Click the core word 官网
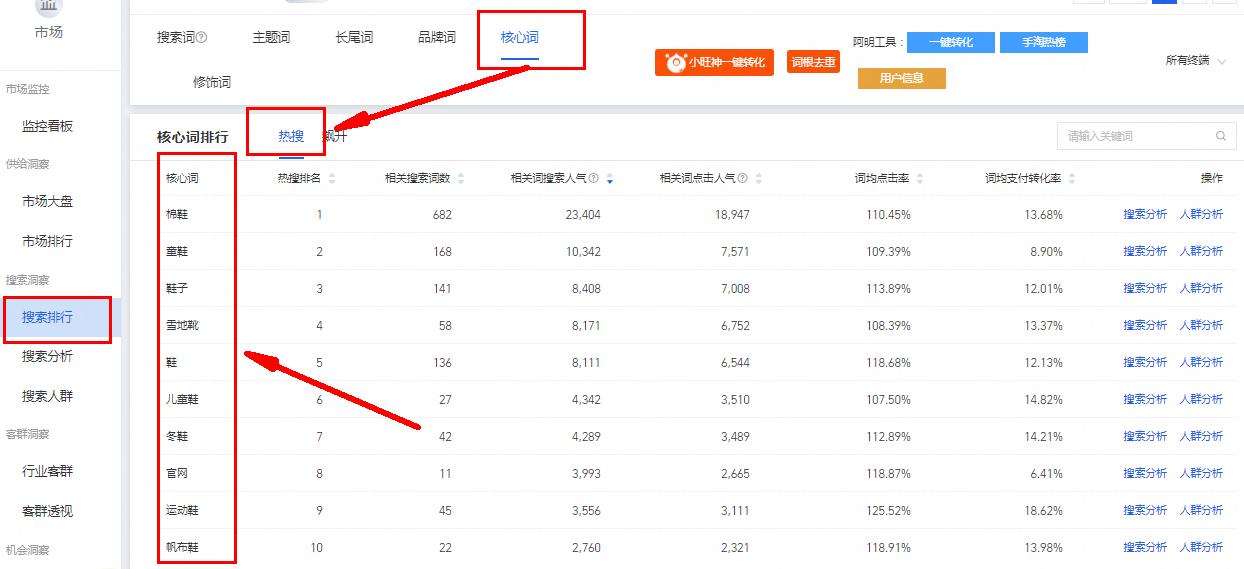 177,473
